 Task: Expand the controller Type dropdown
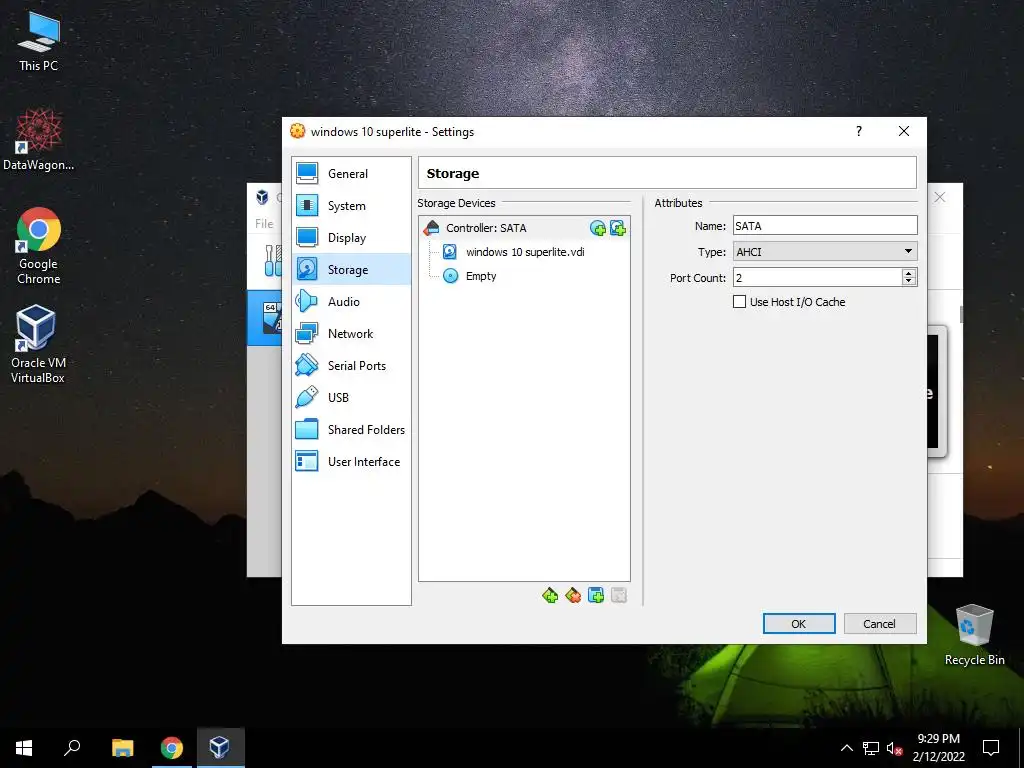coord(825,251)
